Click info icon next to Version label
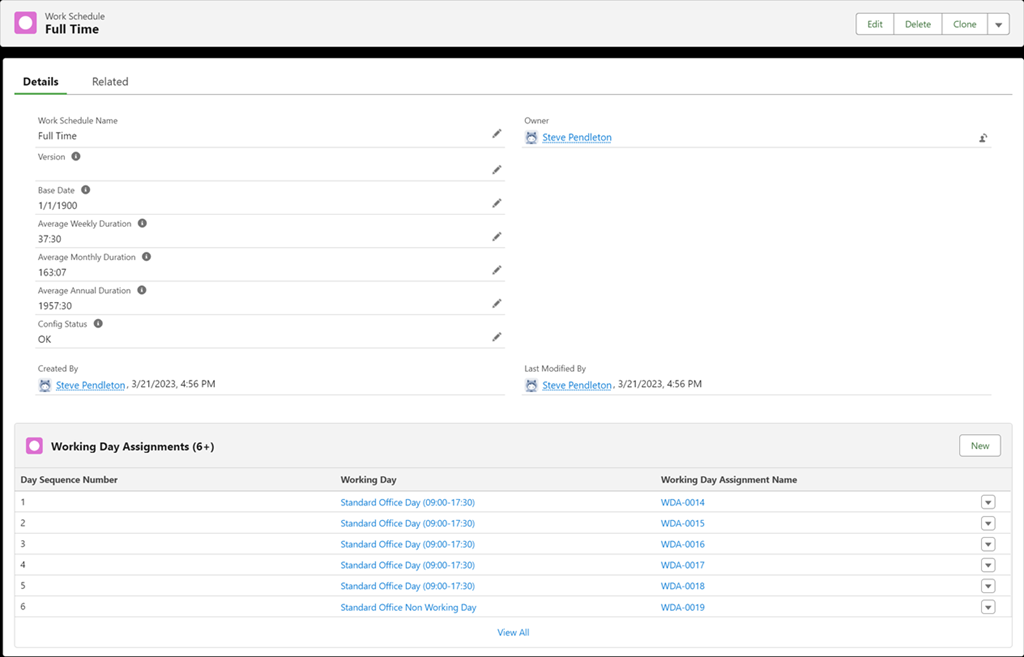The height and width of the screenshot is (657, 1024). 76,157
